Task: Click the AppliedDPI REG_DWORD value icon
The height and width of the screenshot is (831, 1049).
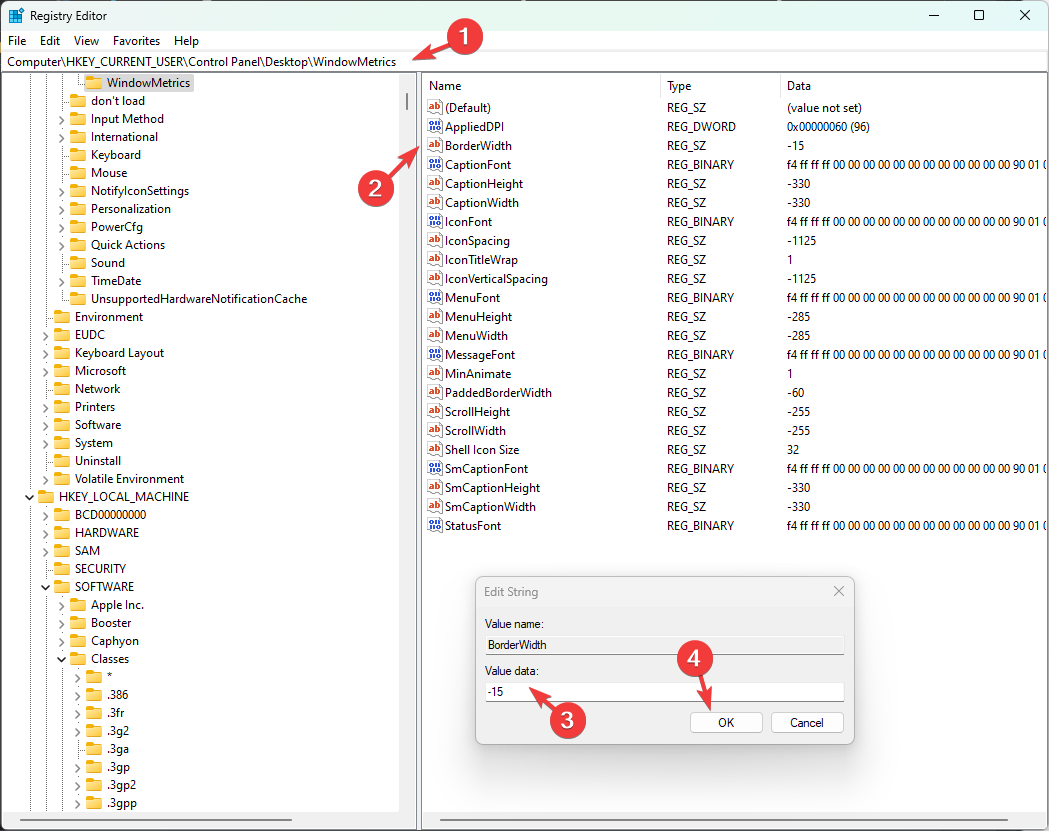Action: (x=435, y=126)
